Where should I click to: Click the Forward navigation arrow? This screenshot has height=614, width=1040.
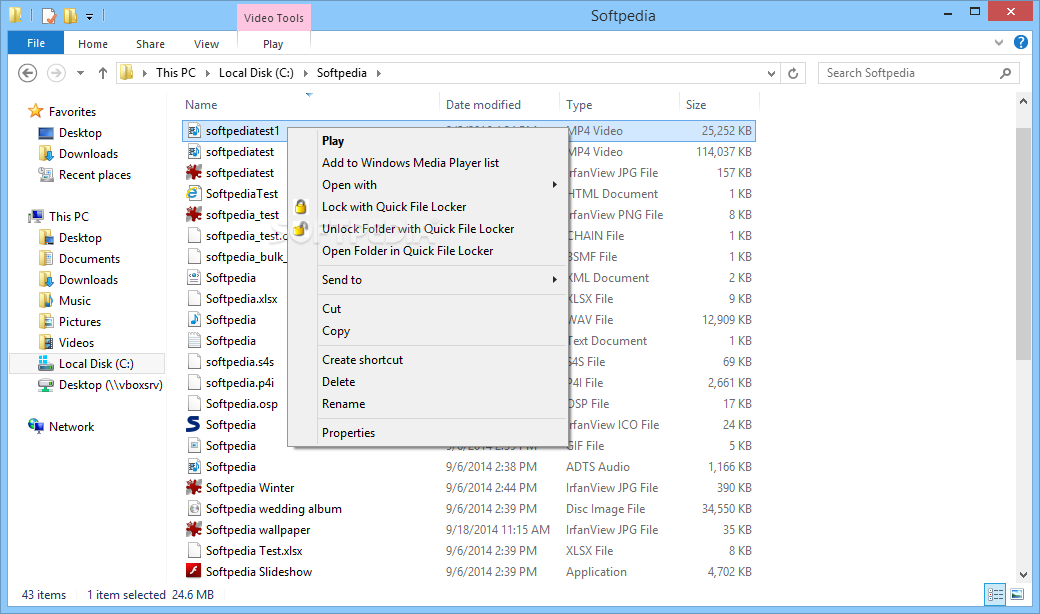(x=56, y=73)
